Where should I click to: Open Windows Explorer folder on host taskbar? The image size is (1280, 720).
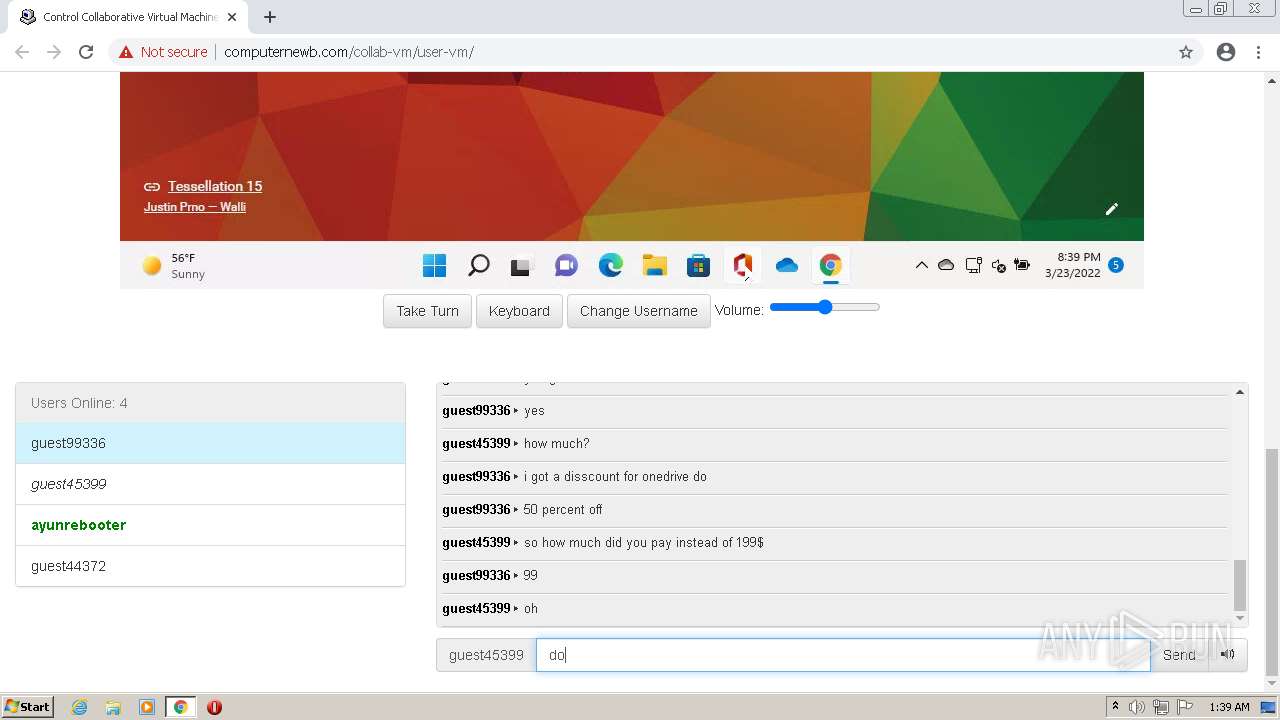(113, 707)
